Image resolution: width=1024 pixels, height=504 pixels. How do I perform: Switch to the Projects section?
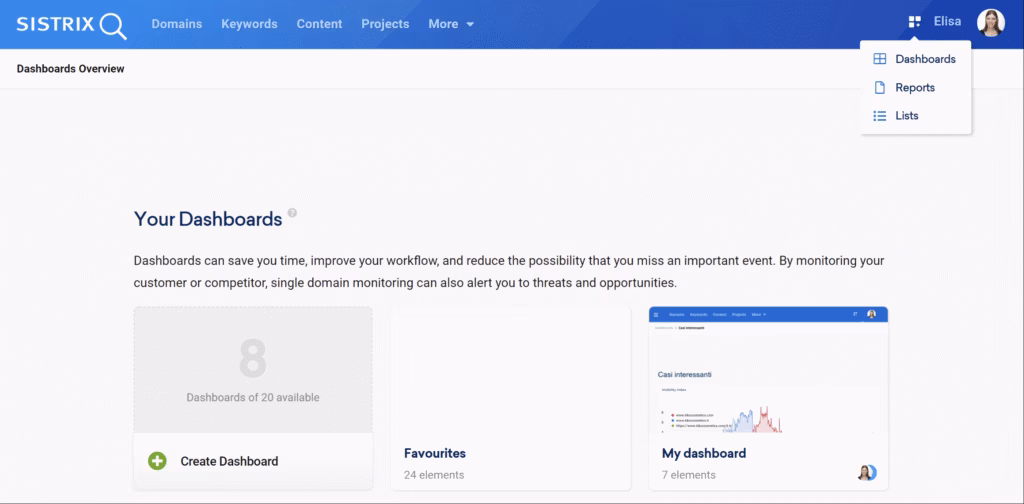[385, 24]
